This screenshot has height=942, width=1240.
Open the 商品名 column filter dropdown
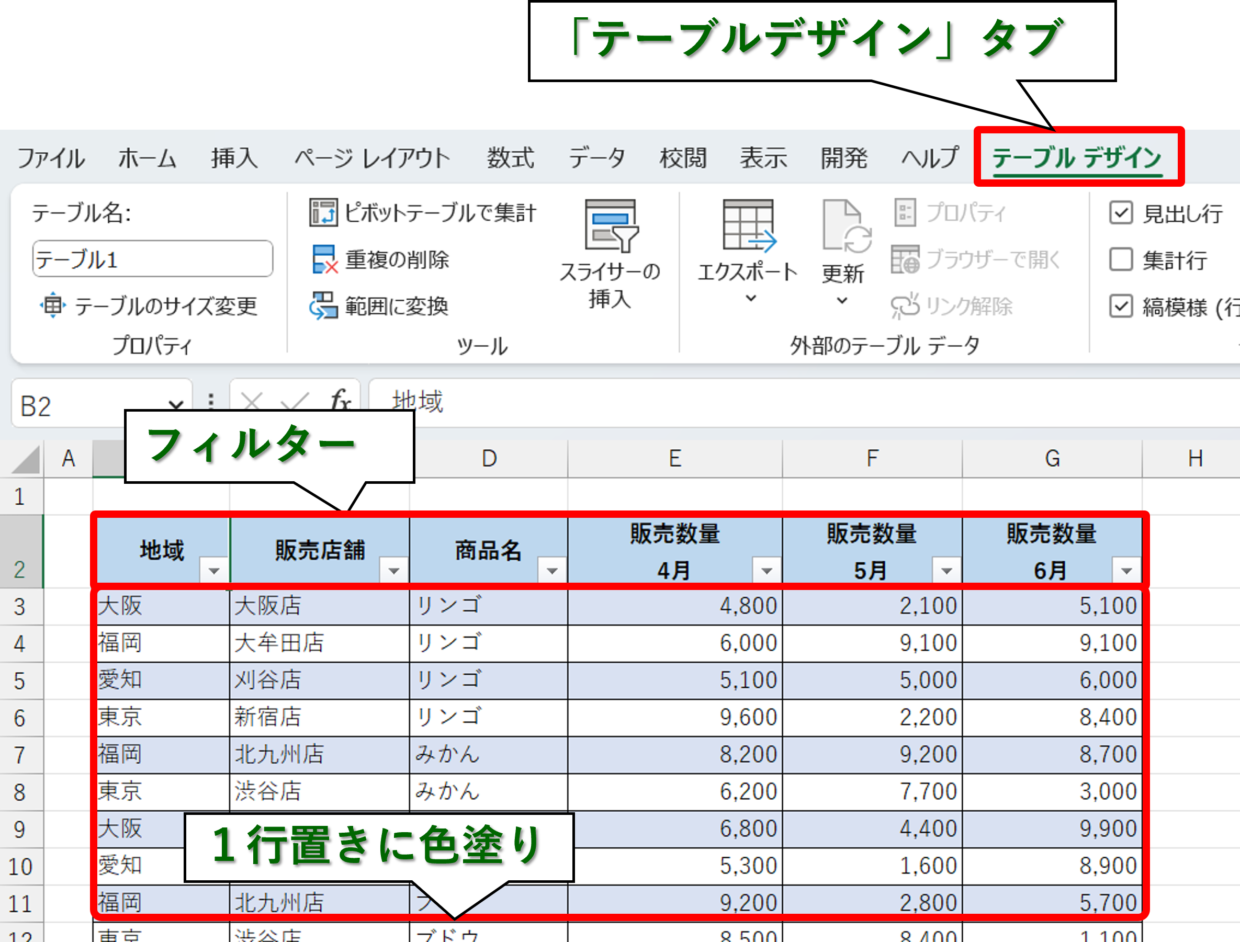552,571
